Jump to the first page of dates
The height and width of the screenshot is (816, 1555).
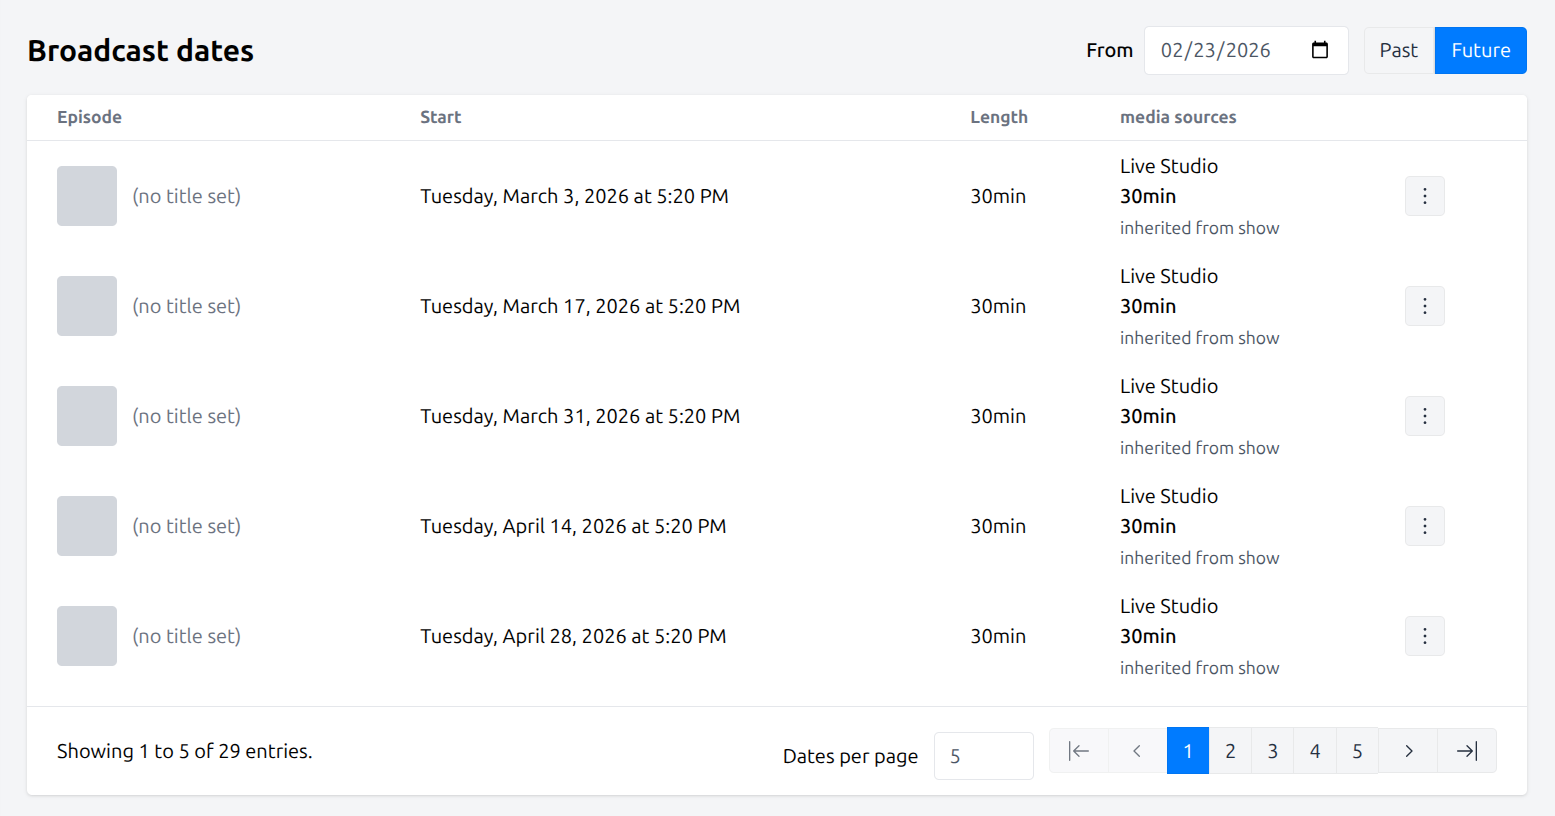[x=1078, y=751]
